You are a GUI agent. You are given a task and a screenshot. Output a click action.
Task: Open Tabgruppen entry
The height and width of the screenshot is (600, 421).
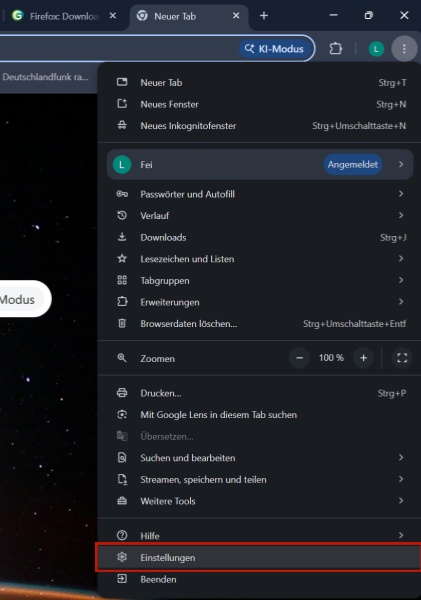pos(259,280)
